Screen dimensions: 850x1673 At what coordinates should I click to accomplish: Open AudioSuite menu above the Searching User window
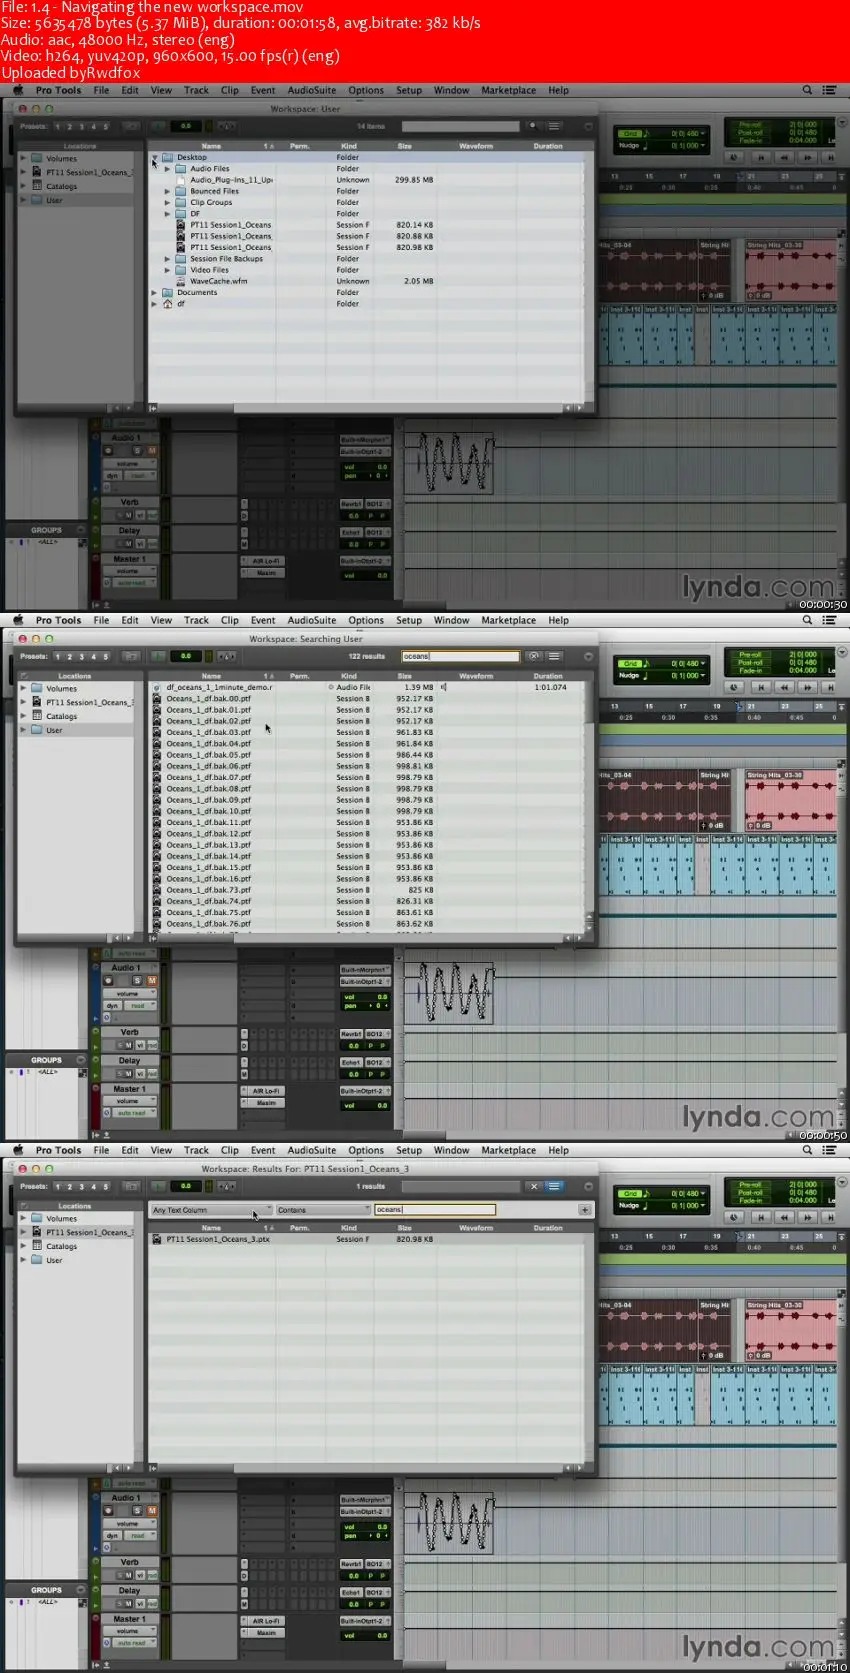coord(312,620)
